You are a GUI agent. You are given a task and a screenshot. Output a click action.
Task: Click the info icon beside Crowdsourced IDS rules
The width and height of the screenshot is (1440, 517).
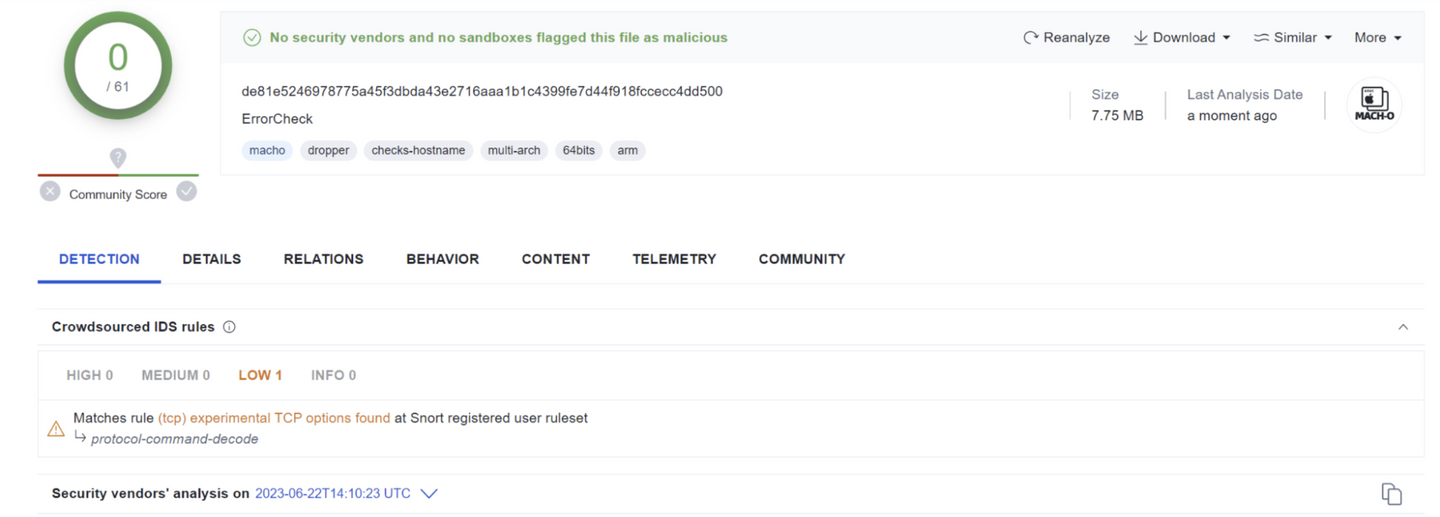[229, 327]
